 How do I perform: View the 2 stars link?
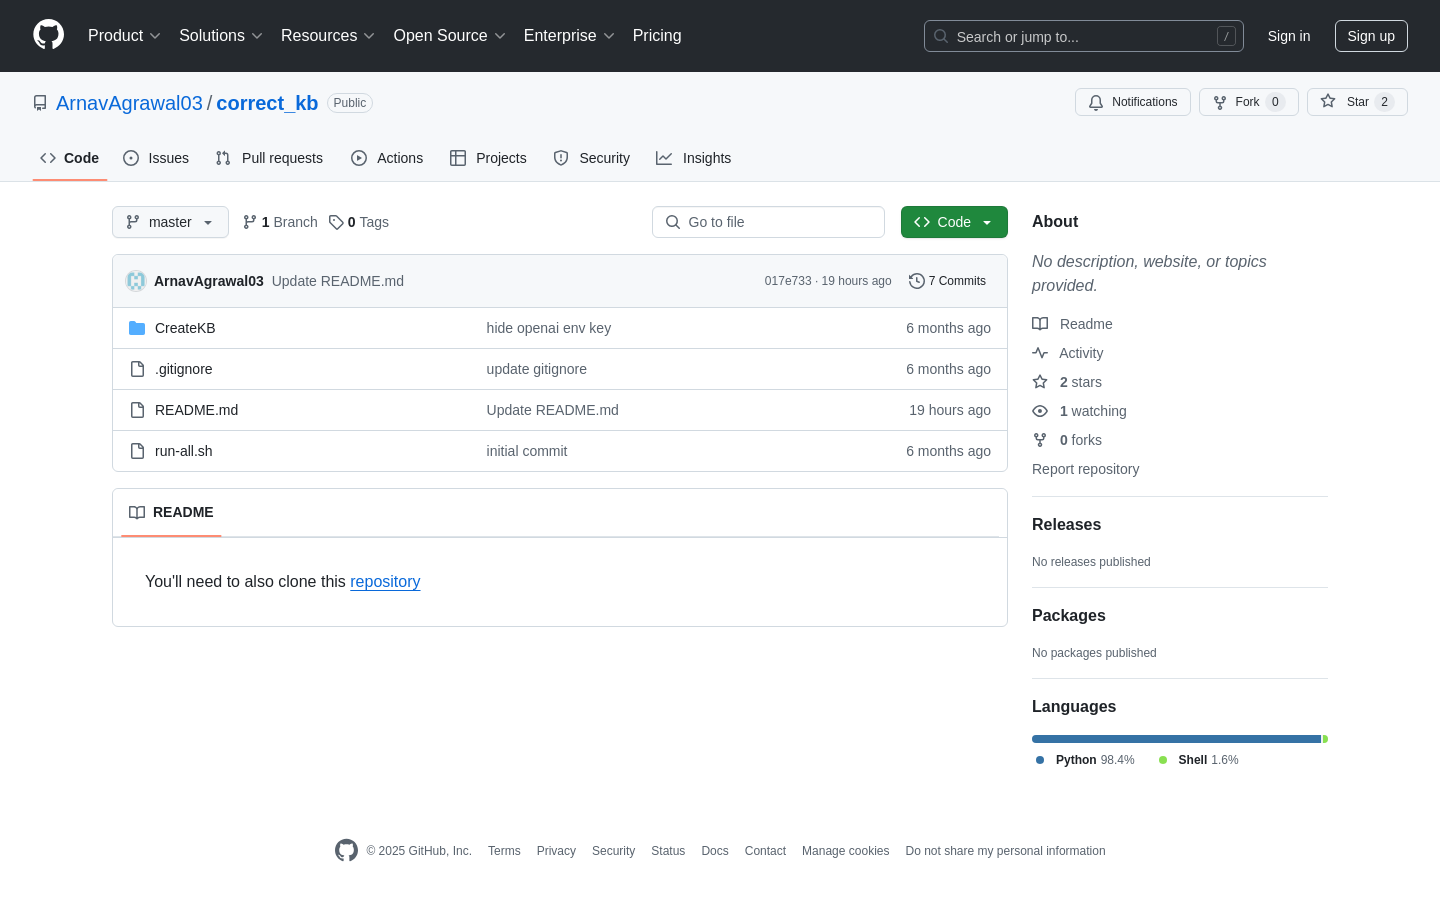[1067, 382]
